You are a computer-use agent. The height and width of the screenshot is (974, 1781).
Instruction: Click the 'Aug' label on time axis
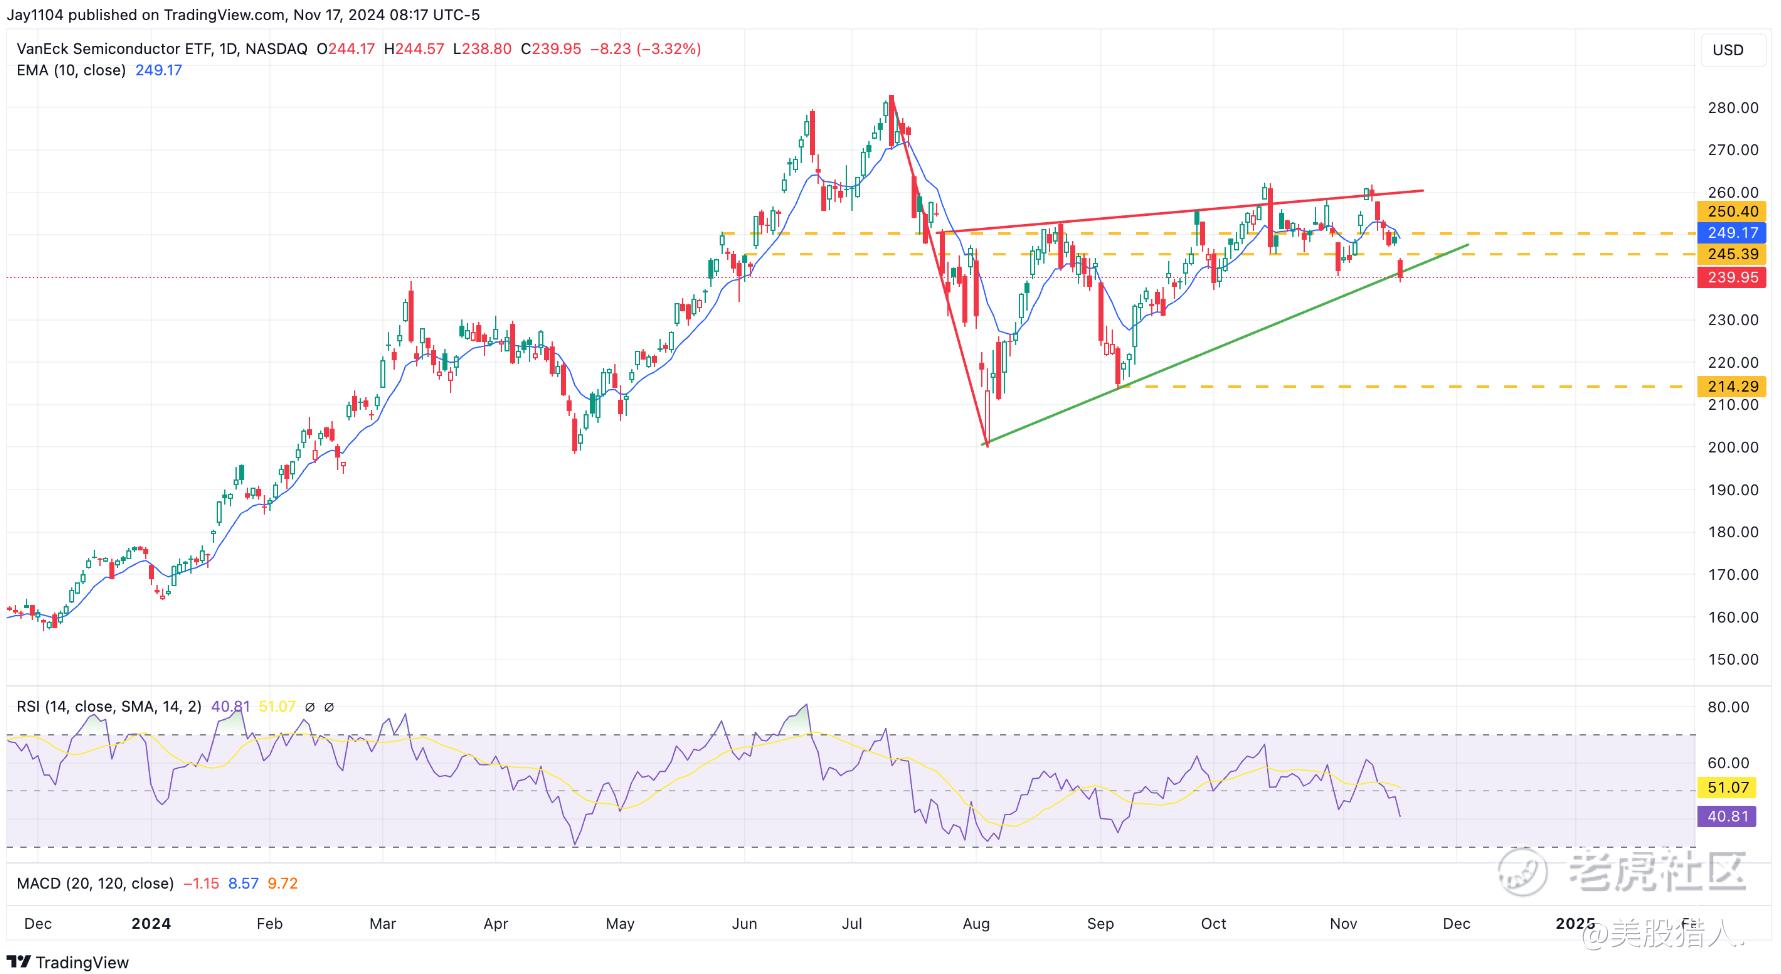coord(976,923)
